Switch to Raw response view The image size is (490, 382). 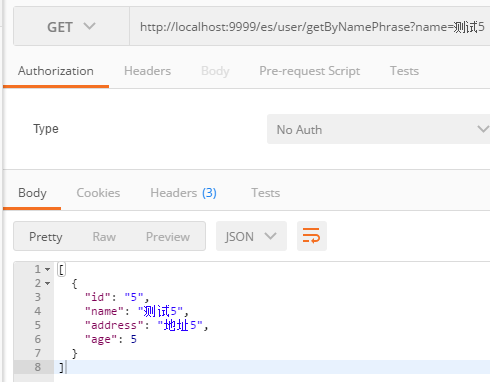(104, 237)
